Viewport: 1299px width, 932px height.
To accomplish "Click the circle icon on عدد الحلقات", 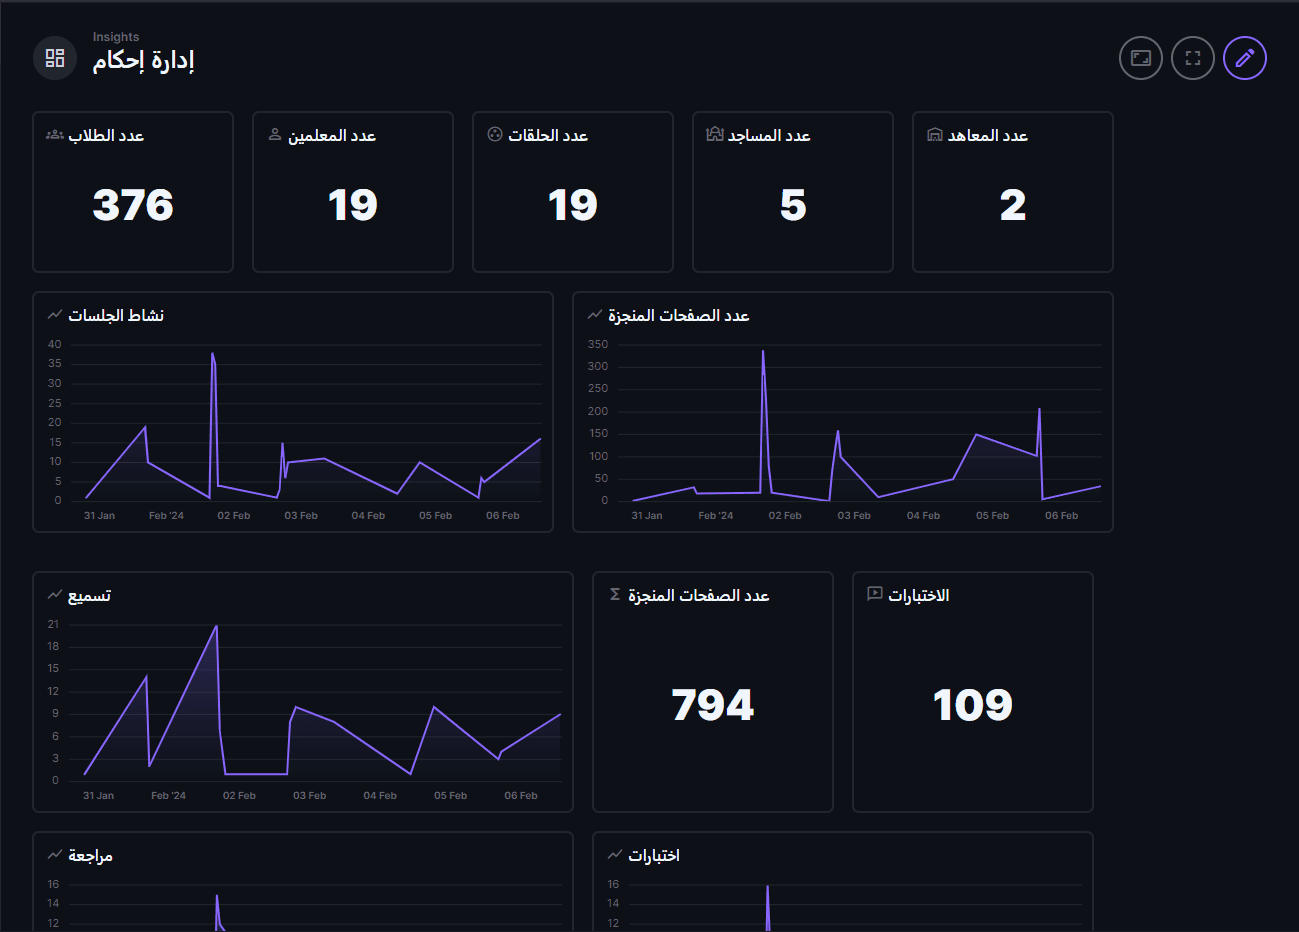I will pos(495,134).
